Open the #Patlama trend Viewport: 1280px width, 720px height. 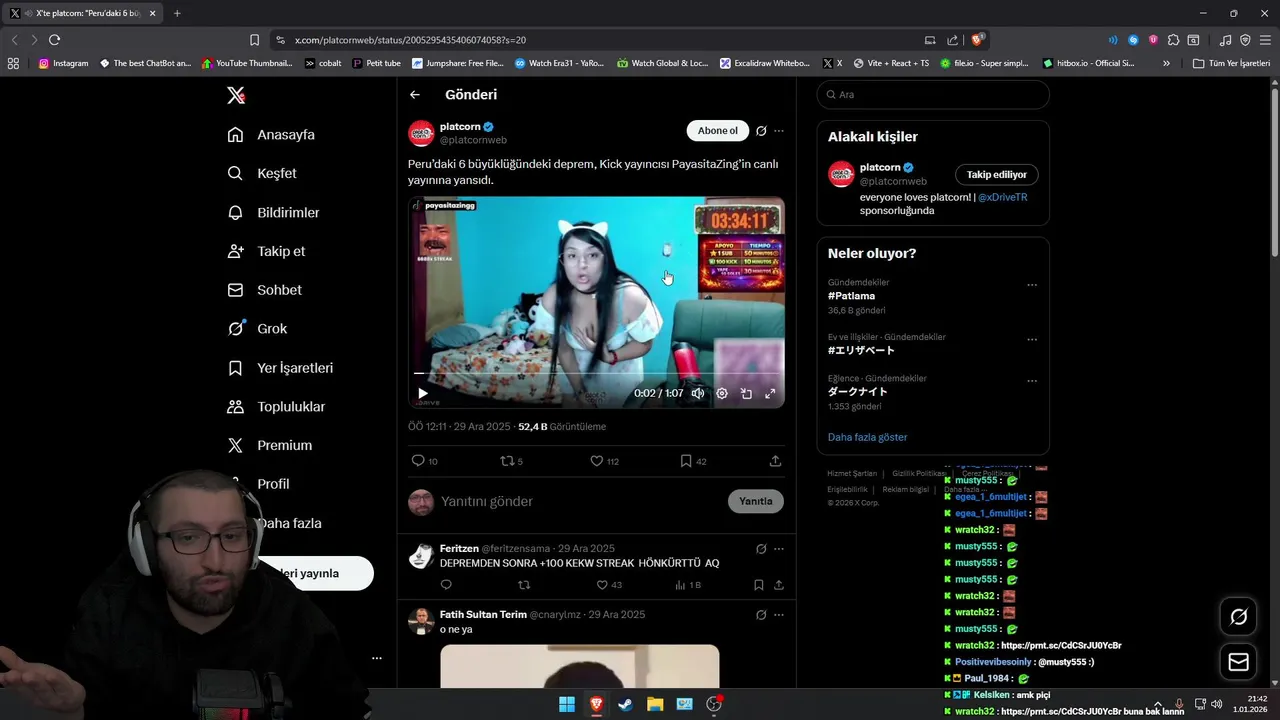851,296
